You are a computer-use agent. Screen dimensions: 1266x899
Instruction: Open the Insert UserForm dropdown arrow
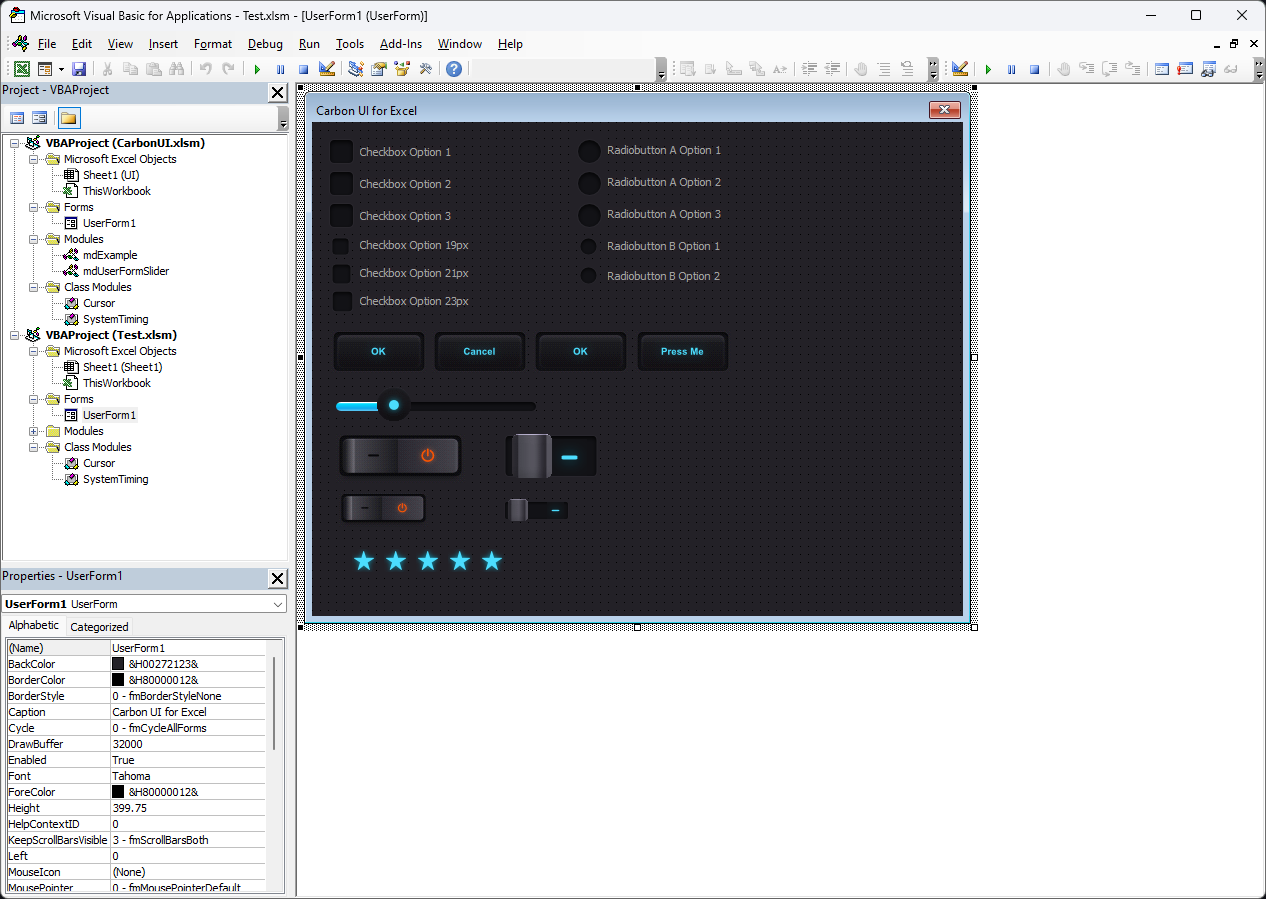coord(61,69)
